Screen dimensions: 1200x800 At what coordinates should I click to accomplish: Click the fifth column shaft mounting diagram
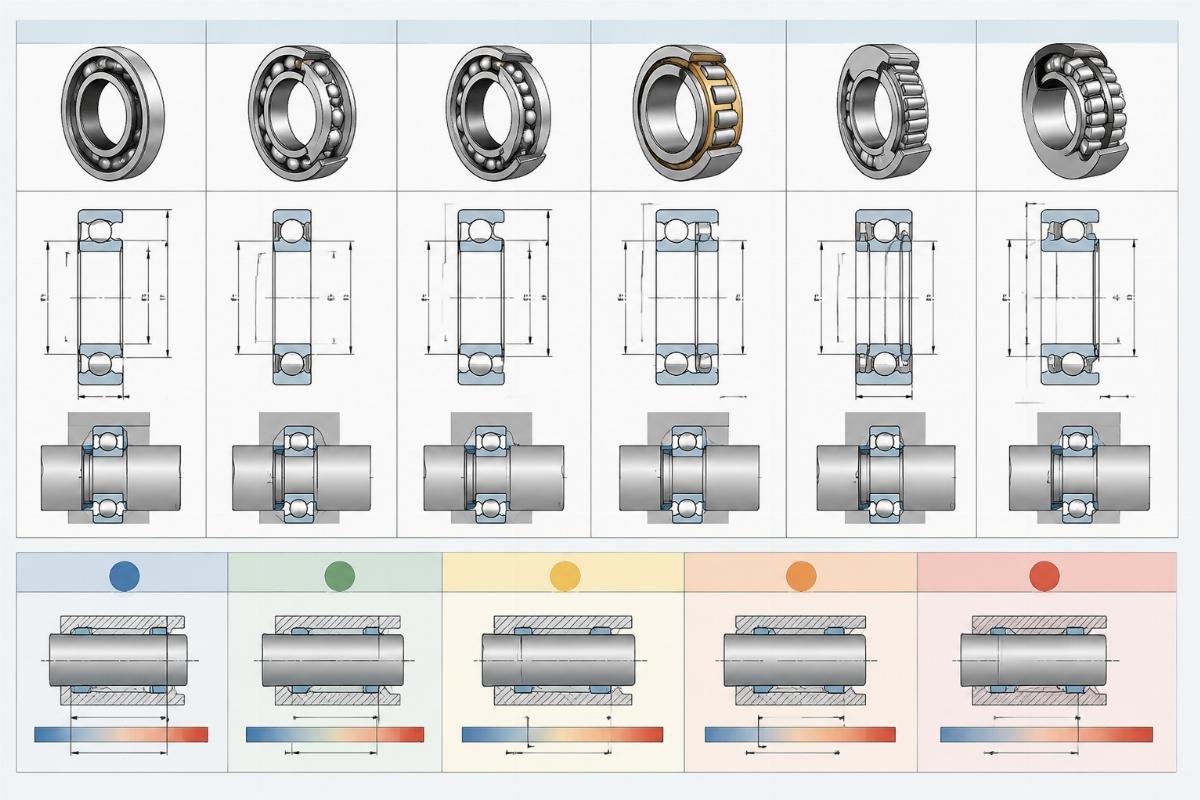coord(885,470)
